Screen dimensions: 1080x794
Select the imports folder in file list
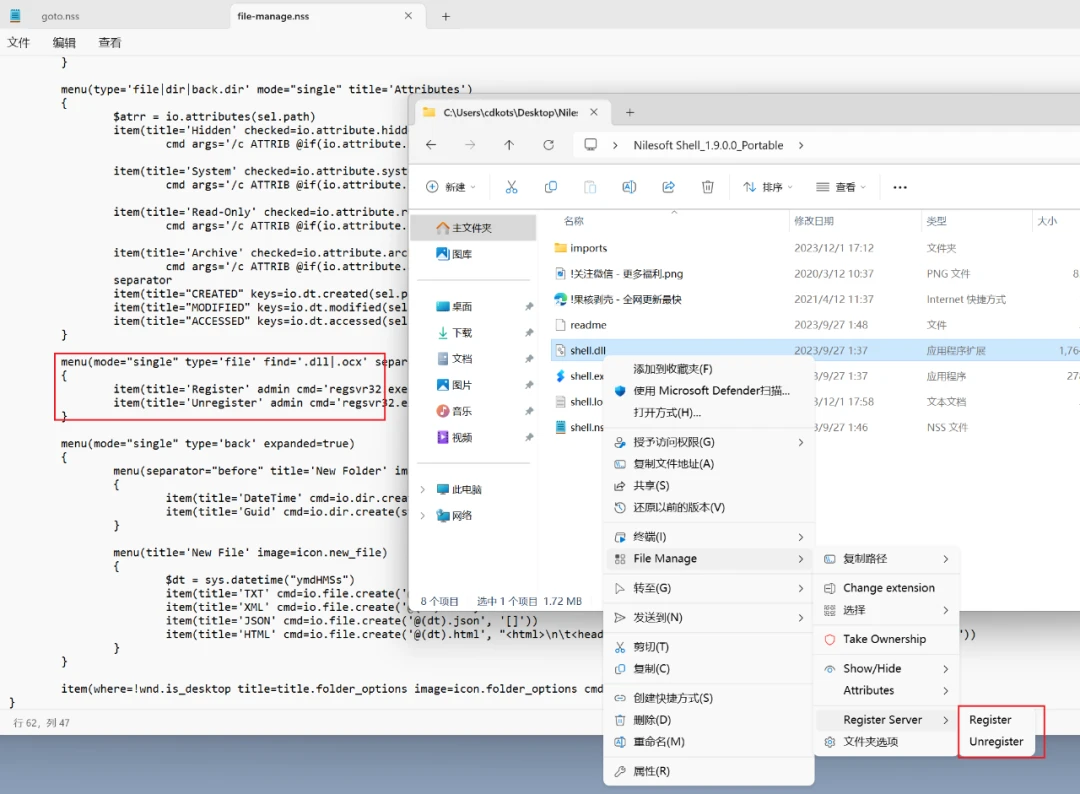(588, 248)
